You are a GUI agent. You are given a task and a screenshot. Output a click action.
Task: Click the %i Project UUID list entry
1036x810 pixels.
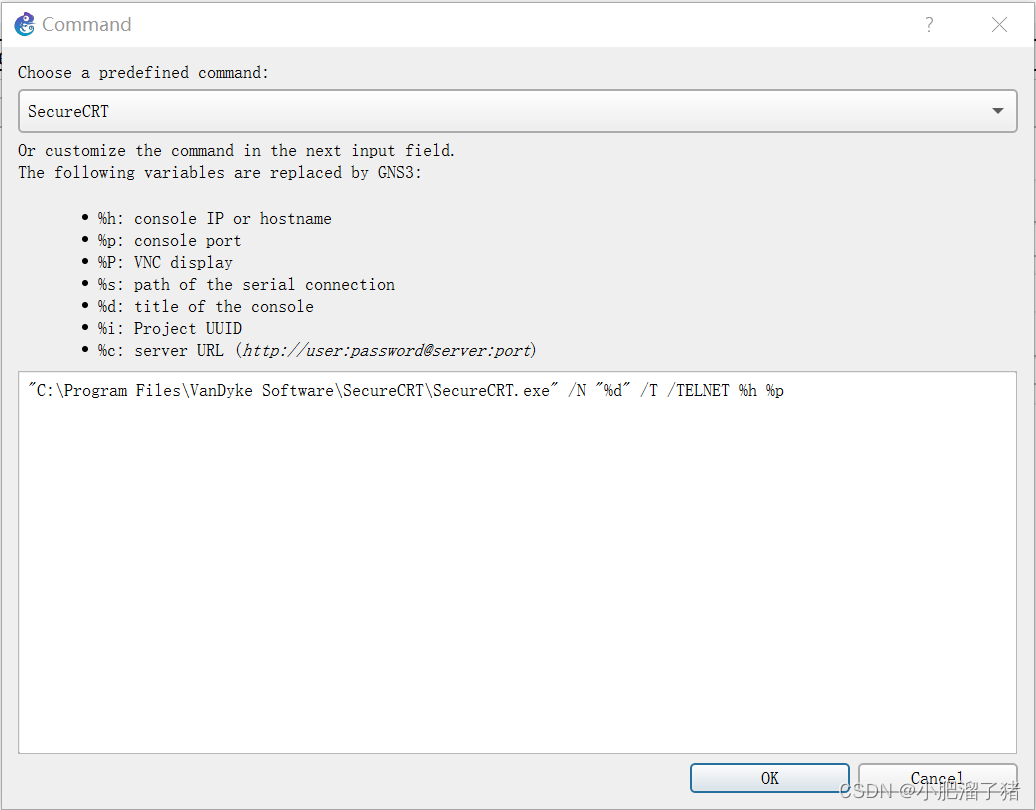(170, 328)
